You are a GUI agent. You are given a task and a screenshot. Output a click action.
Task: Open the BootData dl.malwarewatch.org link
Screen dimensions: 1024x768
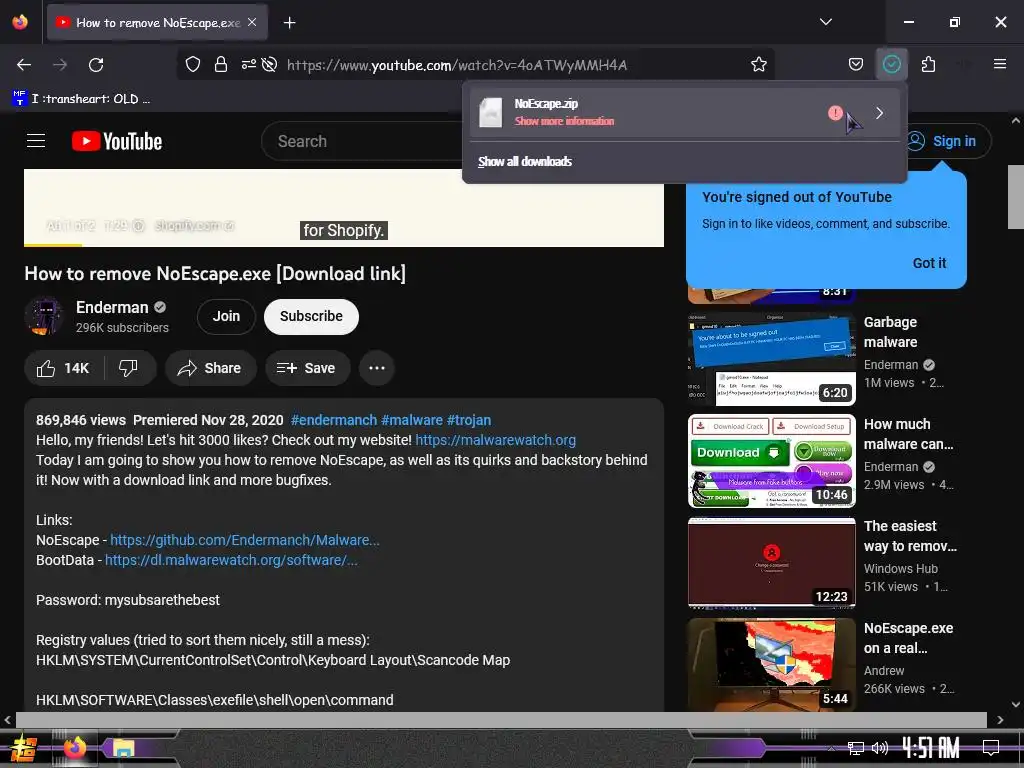[231, 560]
